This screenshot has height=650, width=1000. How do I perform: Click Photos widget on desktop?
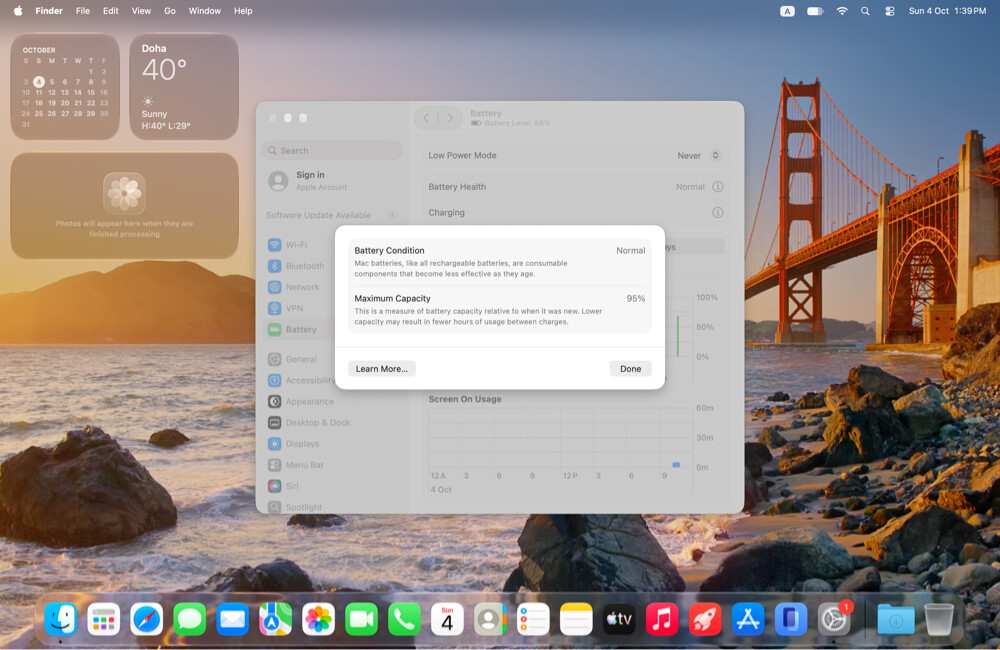(x=124, y=205)
